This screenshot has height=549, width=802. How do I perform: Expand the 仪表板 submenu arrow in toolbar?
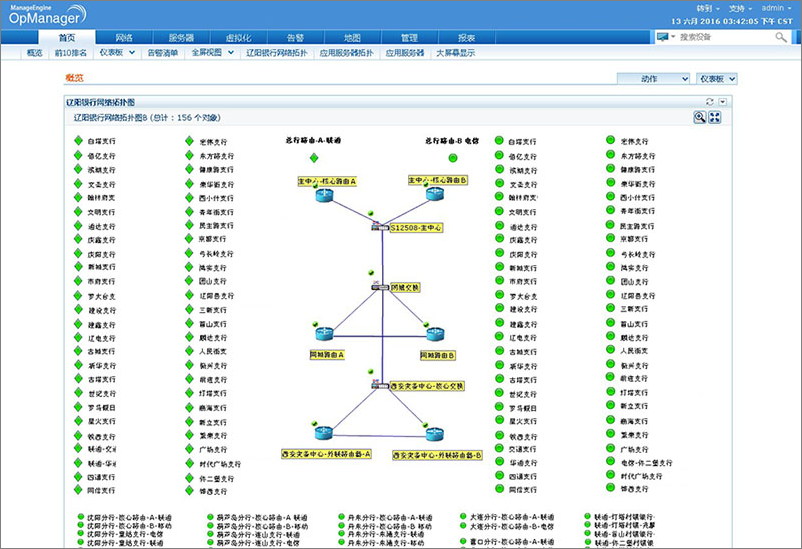coord(132,52)
